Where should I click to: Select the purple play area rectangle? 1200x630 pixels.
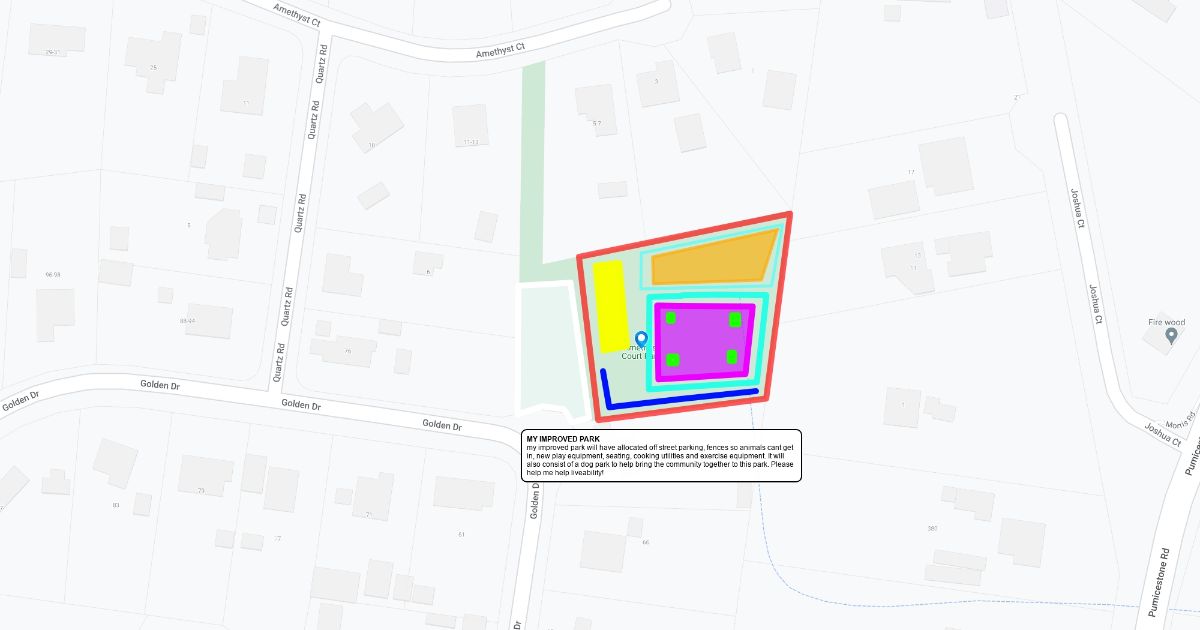[703, 340]
